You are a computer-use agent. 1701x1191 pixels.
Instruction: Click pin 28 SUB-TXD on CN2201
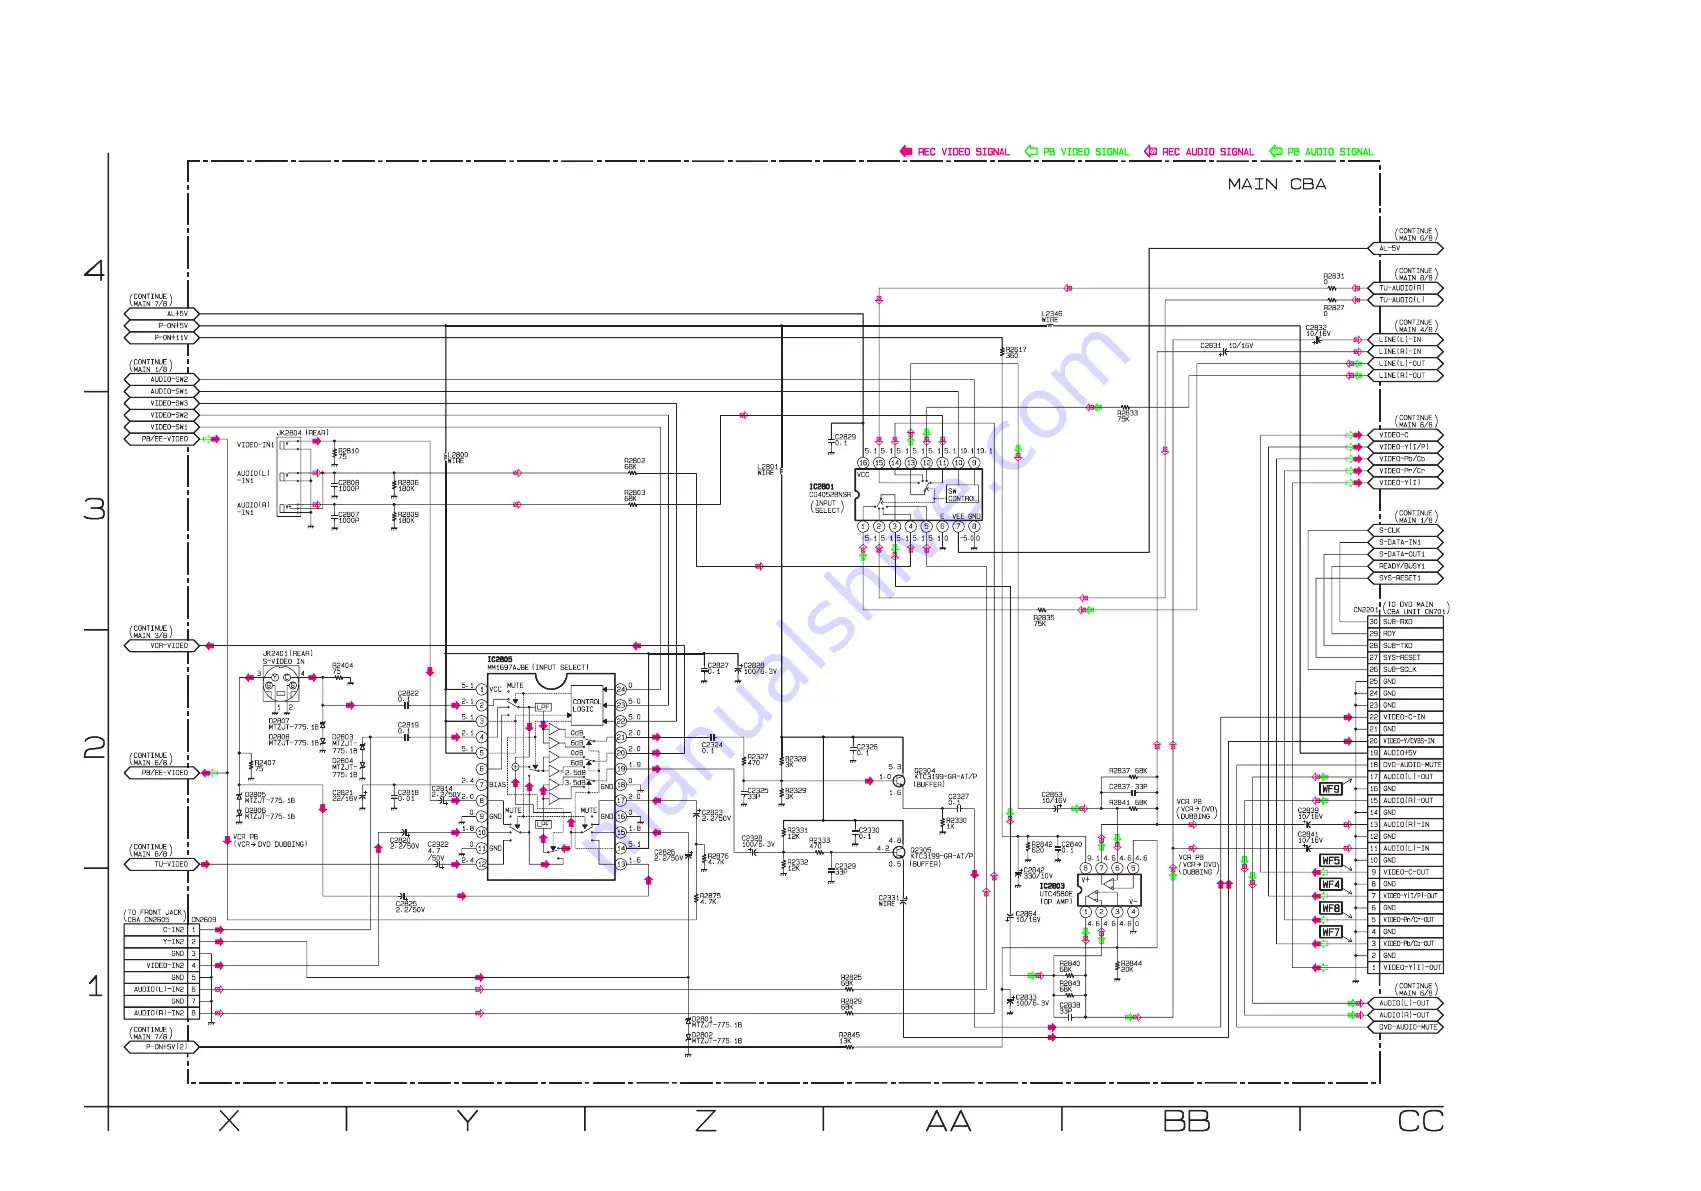(x=1405, y=646)
